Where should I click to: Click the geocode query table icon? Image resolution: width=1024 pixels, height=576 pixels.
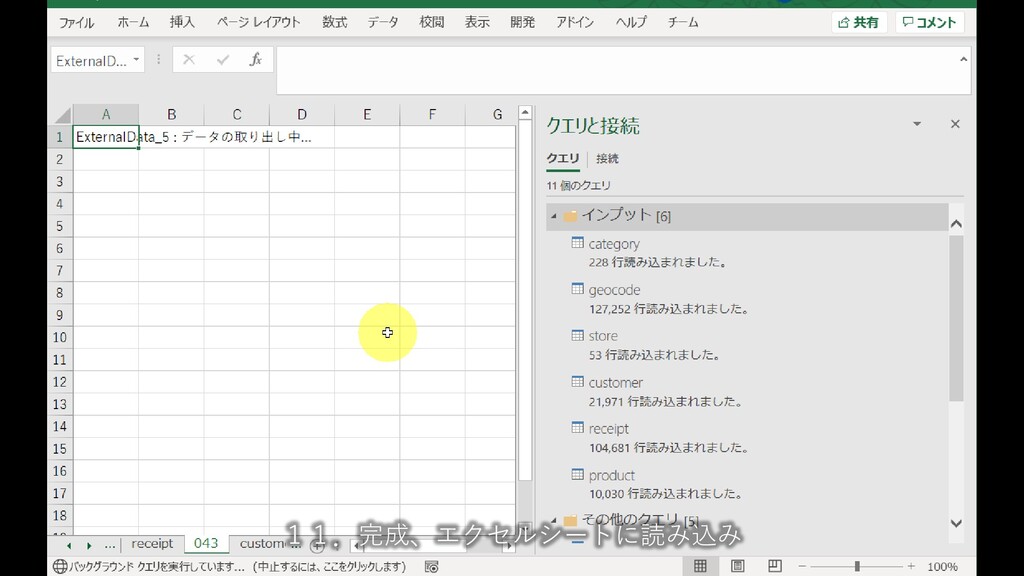click(x=577, y=289)
